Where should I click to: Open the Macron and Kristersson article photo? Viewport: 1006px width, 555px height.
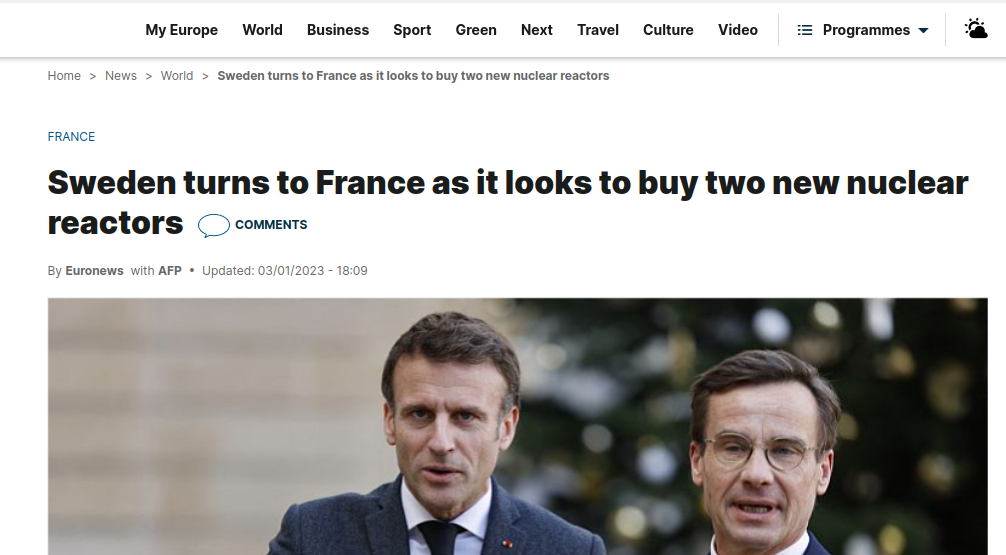coord(518,426)
